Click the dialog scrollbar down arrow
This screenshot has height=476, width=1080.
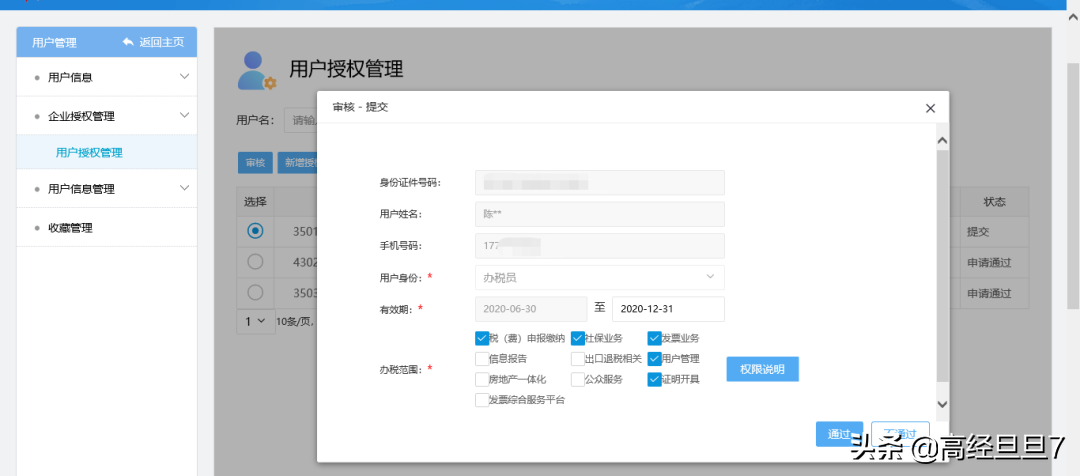pos(943,404)
